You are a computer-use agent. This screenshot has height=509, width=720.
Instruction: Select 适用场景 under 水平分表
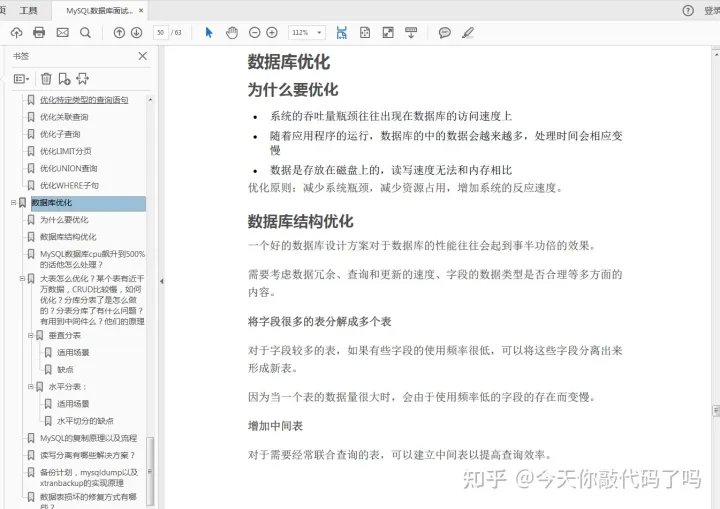(x=73, y=404)
